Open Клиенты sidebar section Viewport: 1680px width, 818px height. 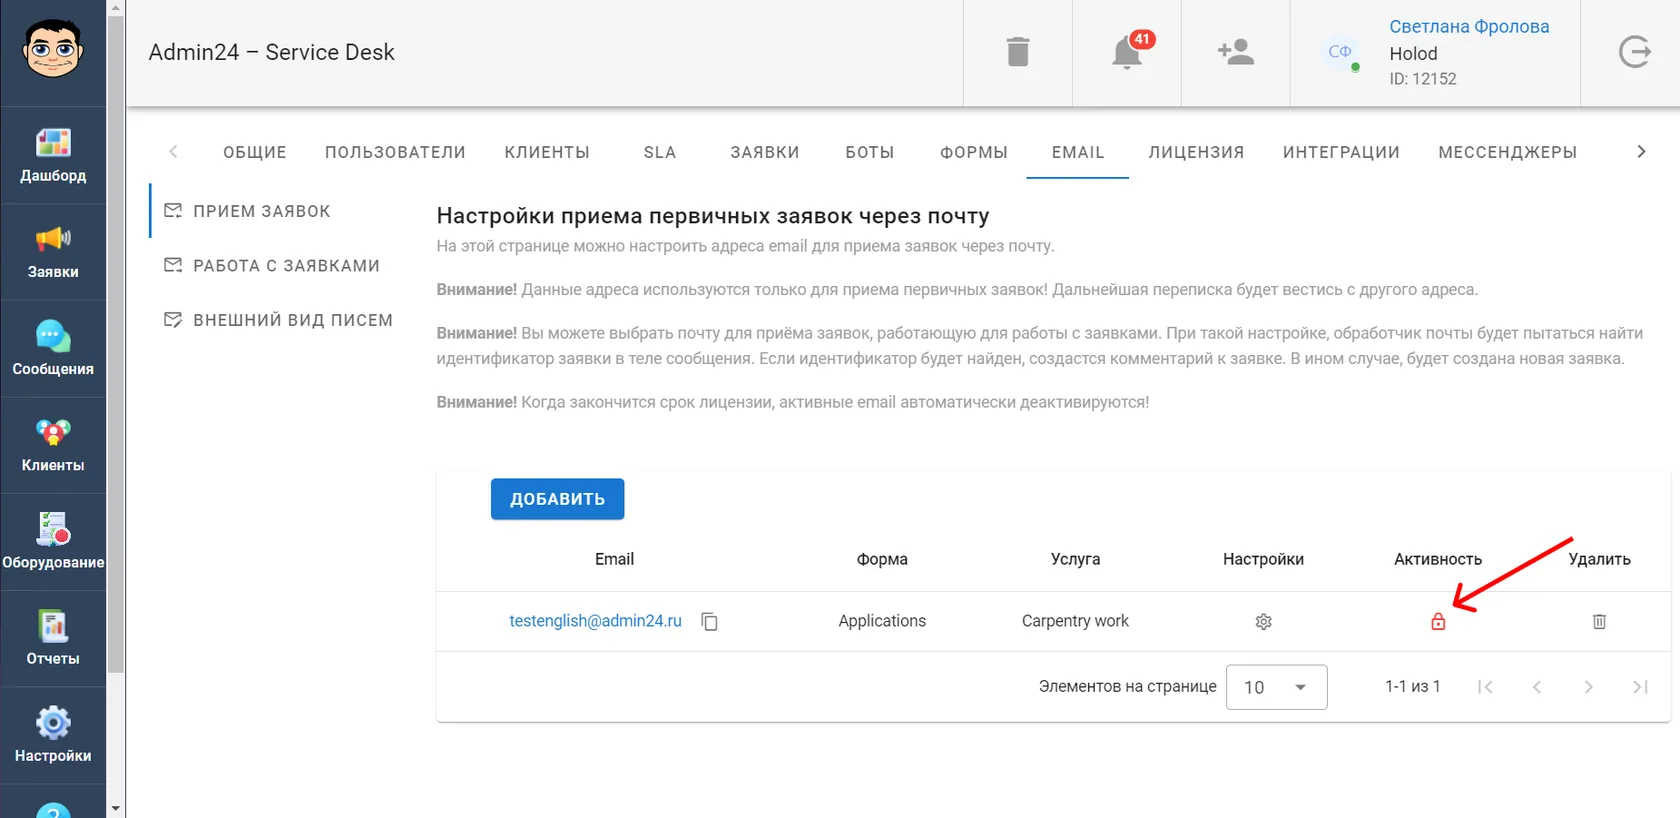pos(53,446)
